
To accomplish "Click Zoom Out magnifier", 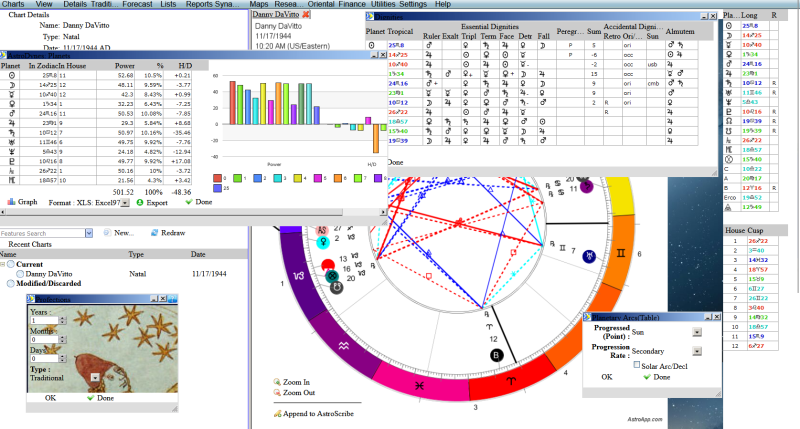I will coord(277,393).
